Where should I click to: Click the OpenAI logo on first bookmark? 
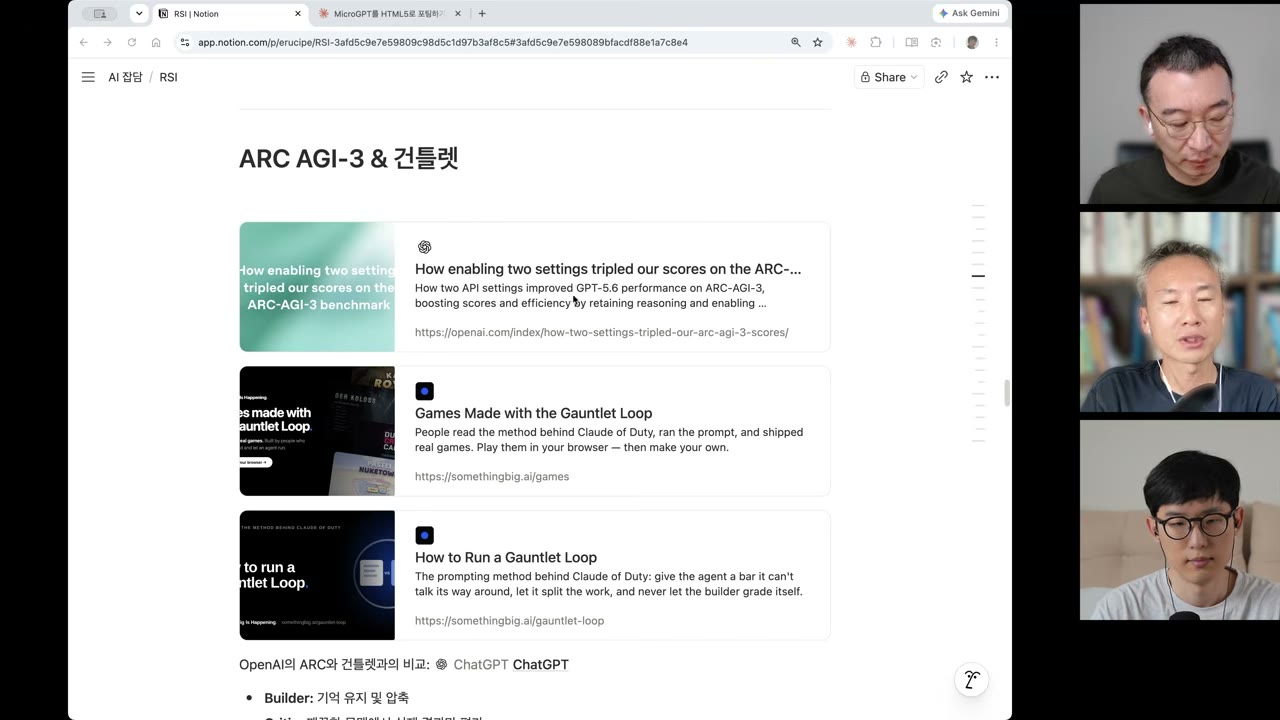(x=424, y=247)
